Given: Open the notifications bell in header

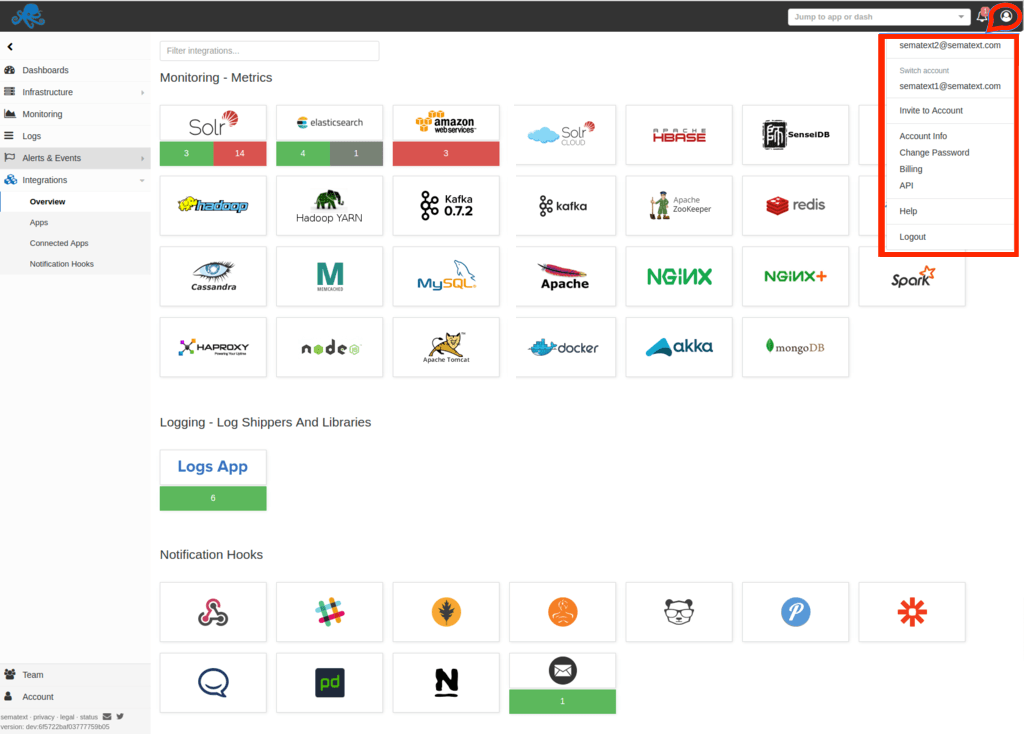Looking at the screenshot, I should [x=982, y=16].
